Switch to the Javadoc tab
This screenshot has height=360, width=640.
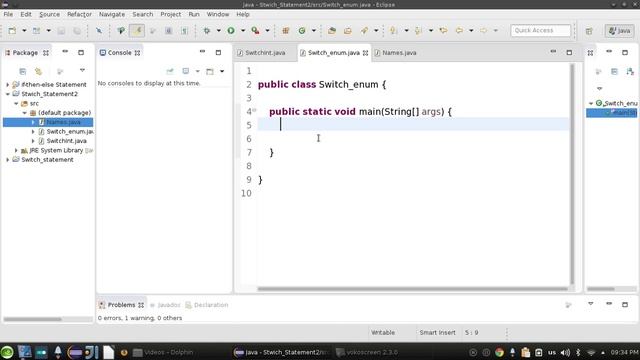[x=165, y=305]
